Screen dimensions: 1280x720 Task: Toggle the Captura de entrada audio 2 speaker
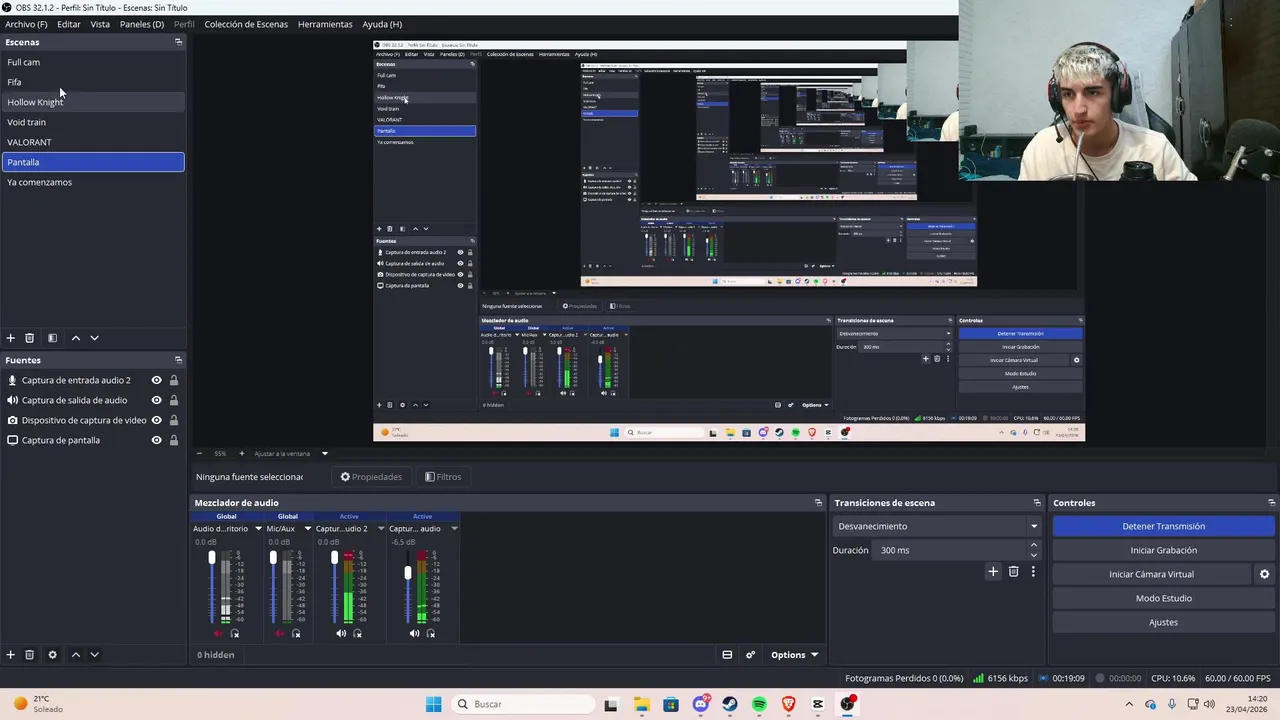tap(341, 633)
